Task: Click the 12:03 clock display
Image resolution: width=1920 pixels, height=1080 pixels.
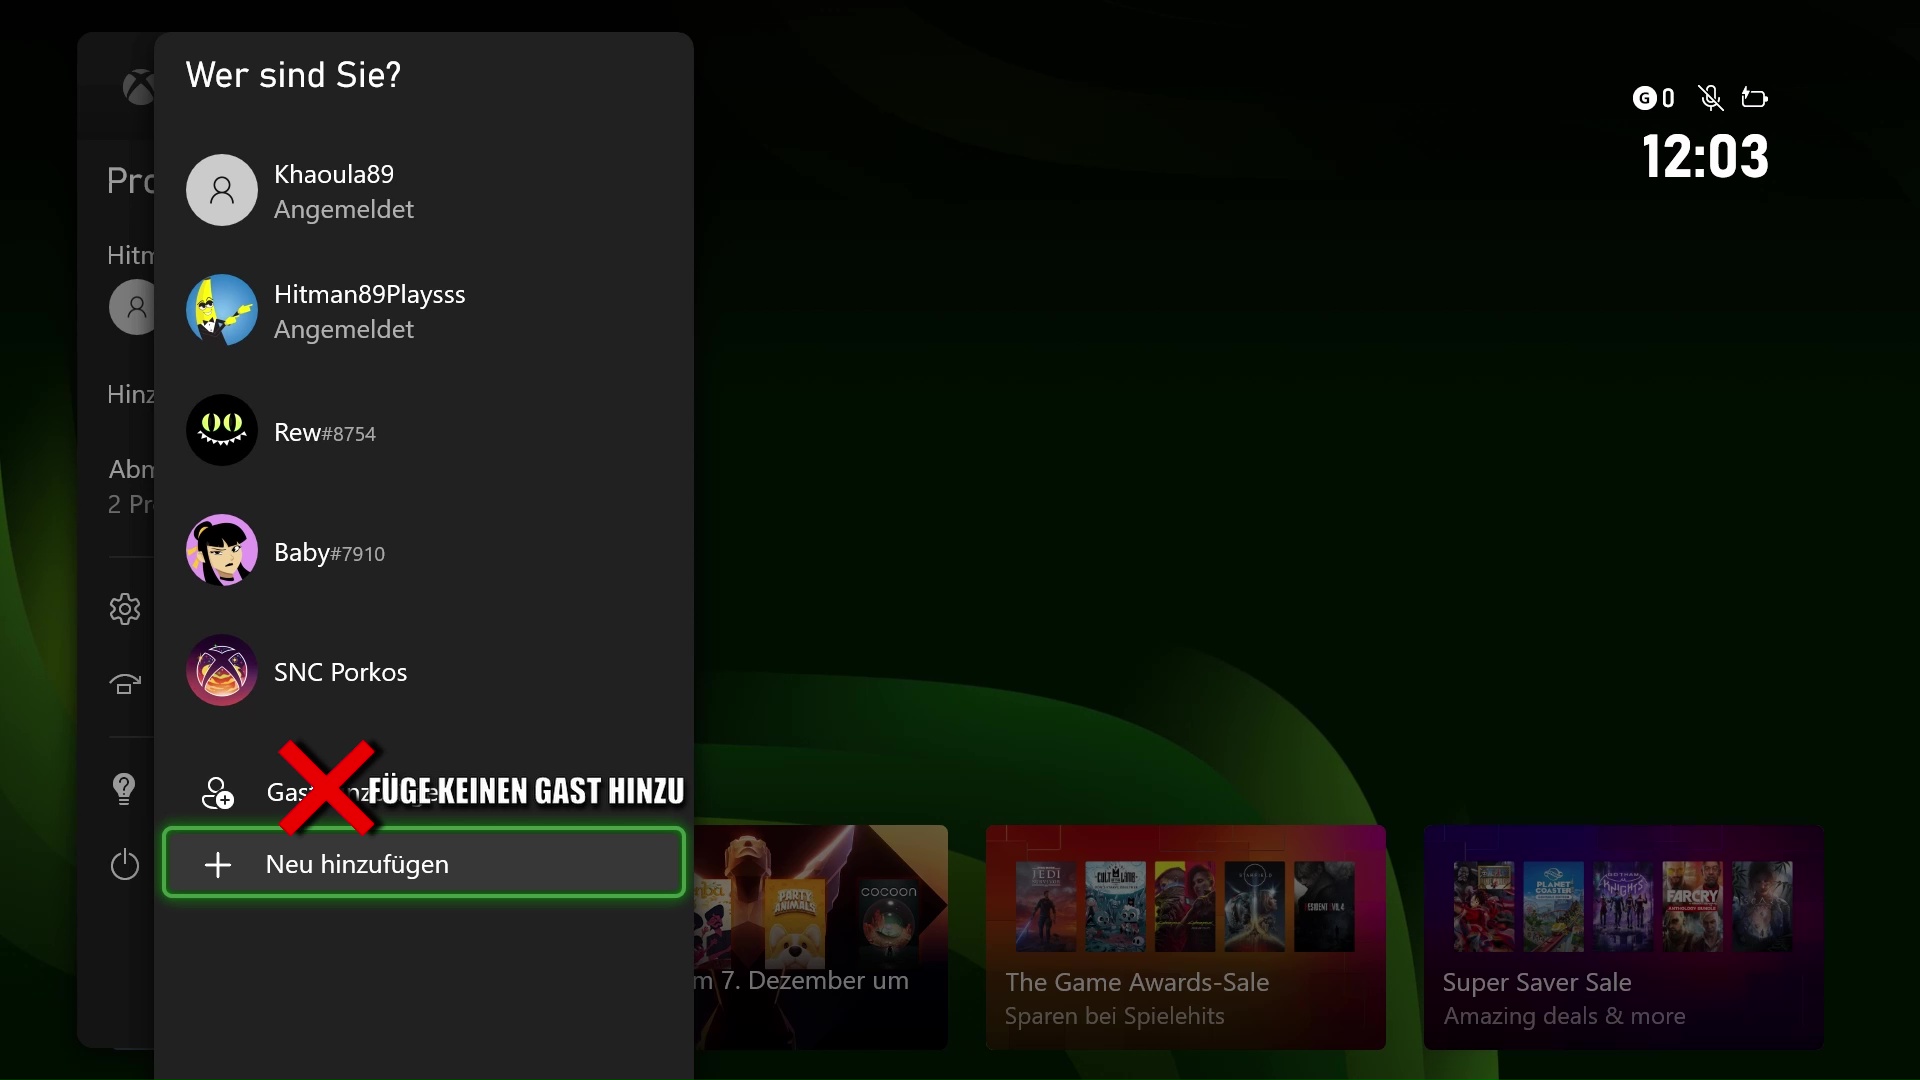Action: (1706, 157)
